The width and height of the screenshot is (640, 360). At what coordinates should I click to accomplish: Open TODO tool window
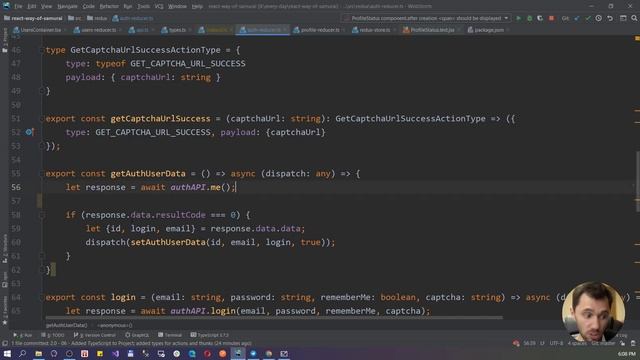53,335
